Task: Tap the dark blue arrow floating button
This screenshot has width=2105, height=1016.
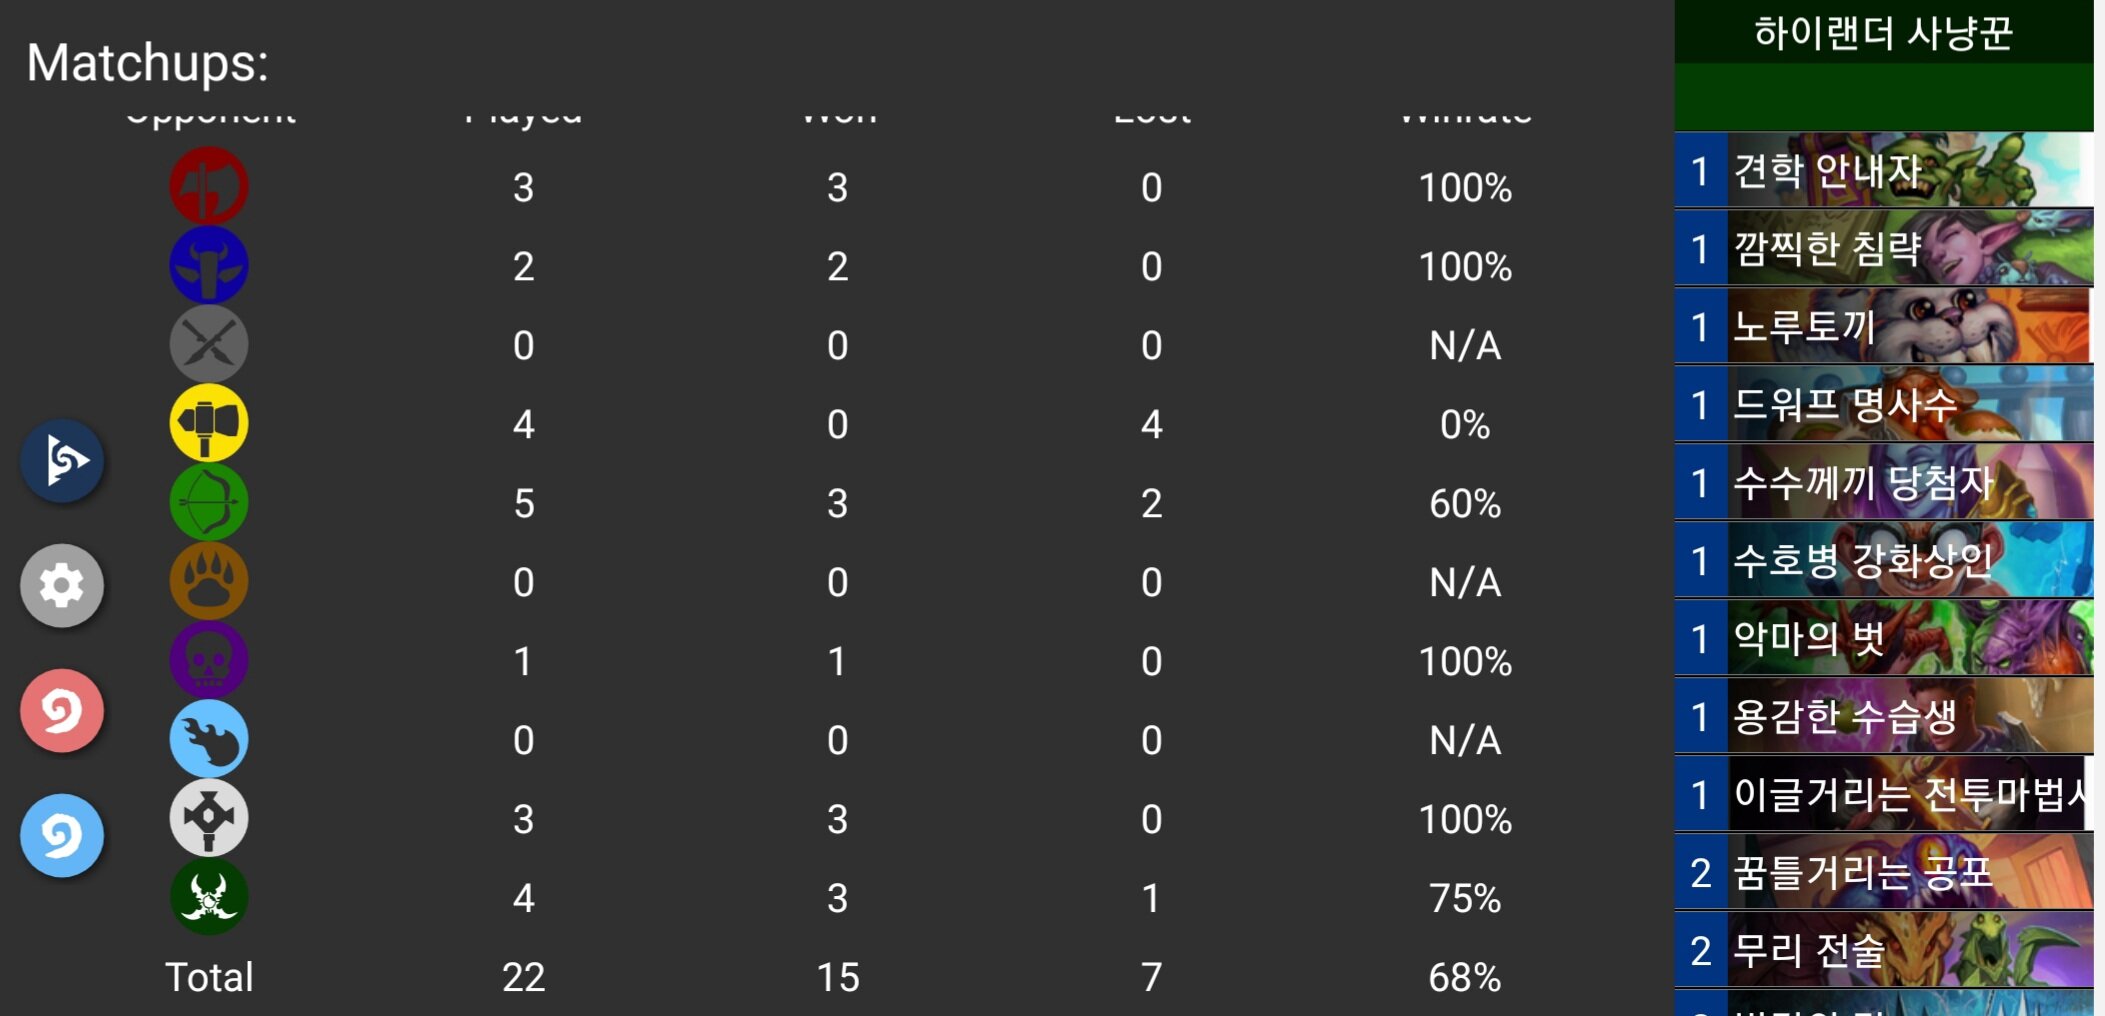Action: pos(62,460)
